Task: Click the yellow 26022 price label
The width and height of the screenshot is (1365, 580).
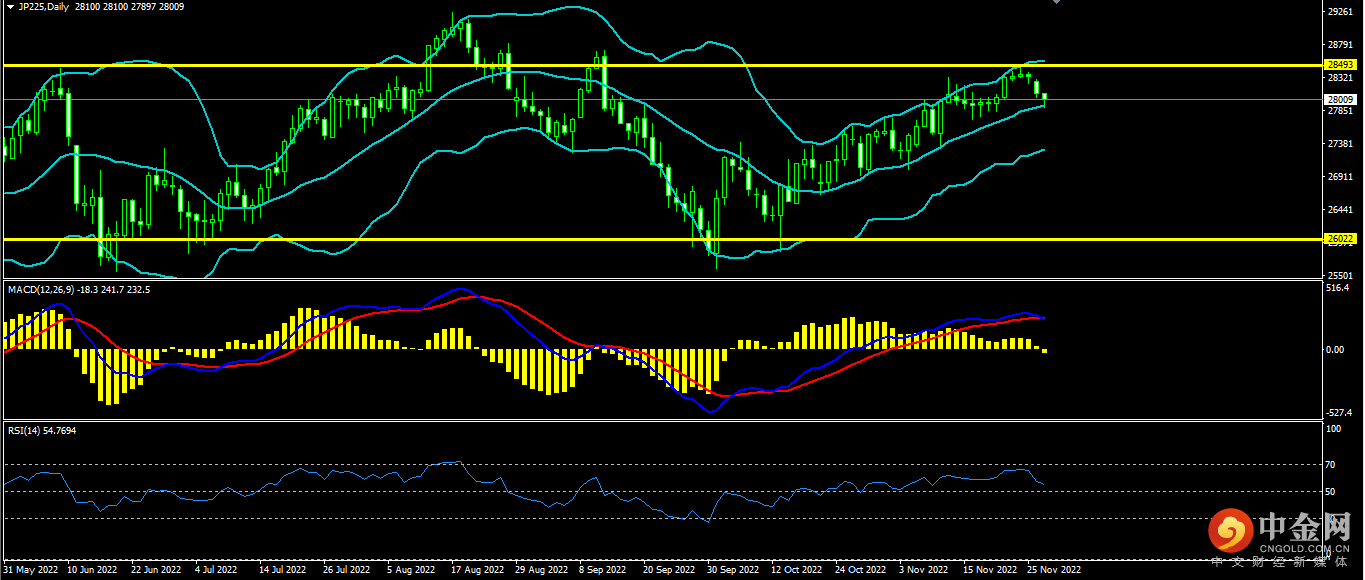Action: pos(1338,239)
